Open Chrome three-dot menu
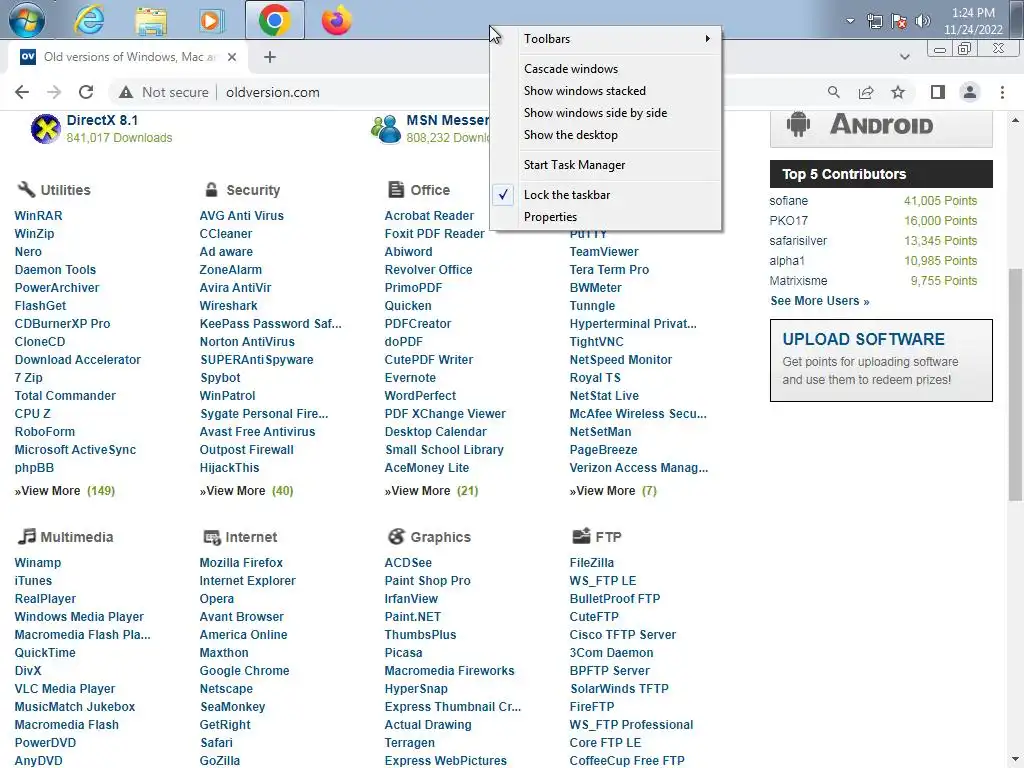 (x=1002, y=92)
